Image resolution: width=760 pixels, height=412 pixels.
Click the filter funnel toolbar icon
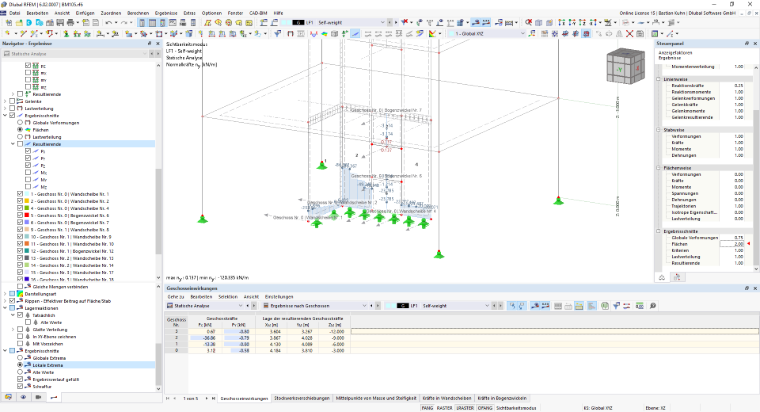(x=277, y=33)
